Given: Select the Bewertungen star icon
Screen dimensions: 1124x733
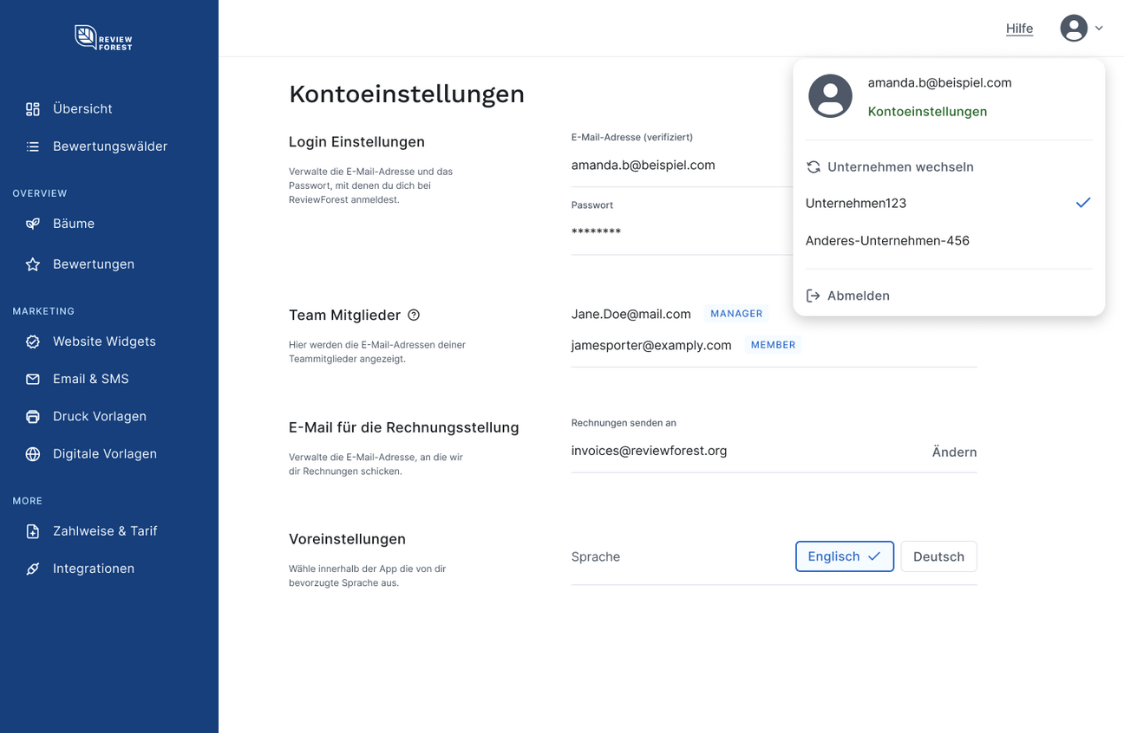Looking at the screenshot, I should point(33,265).
